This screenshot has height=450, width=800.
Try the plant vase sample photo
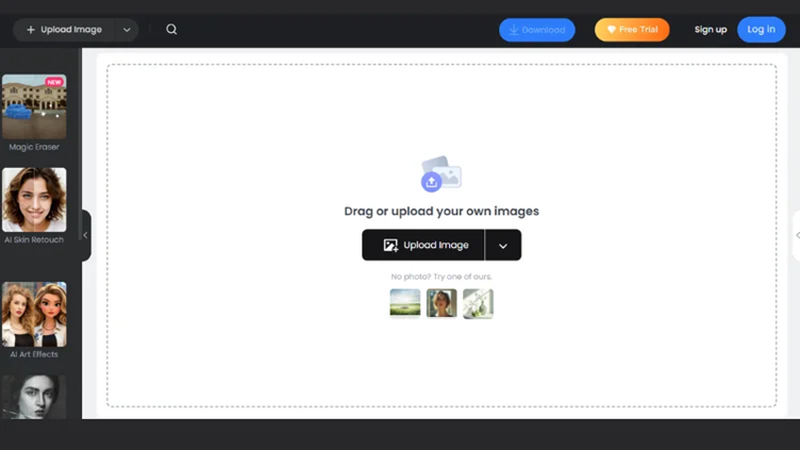click(x=478, y=304)
